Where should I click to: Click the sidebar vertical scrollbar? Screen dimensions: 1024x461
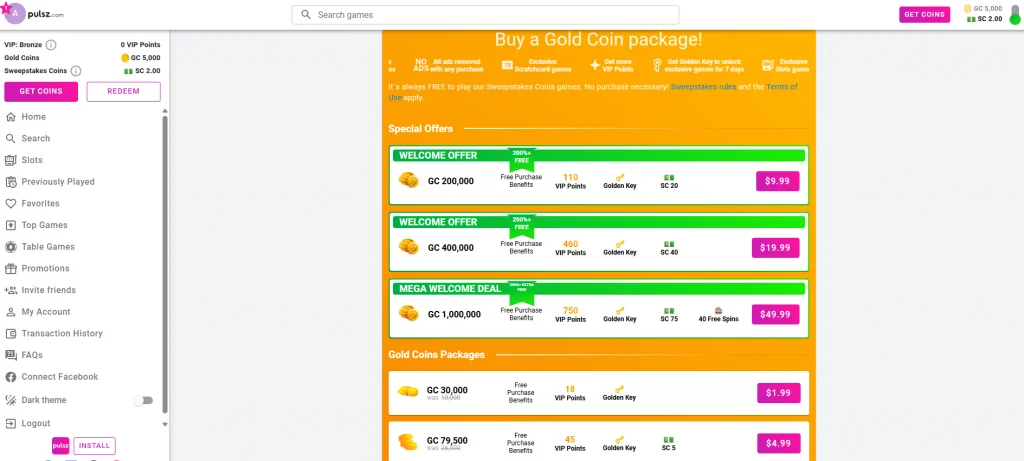point(165,260)
